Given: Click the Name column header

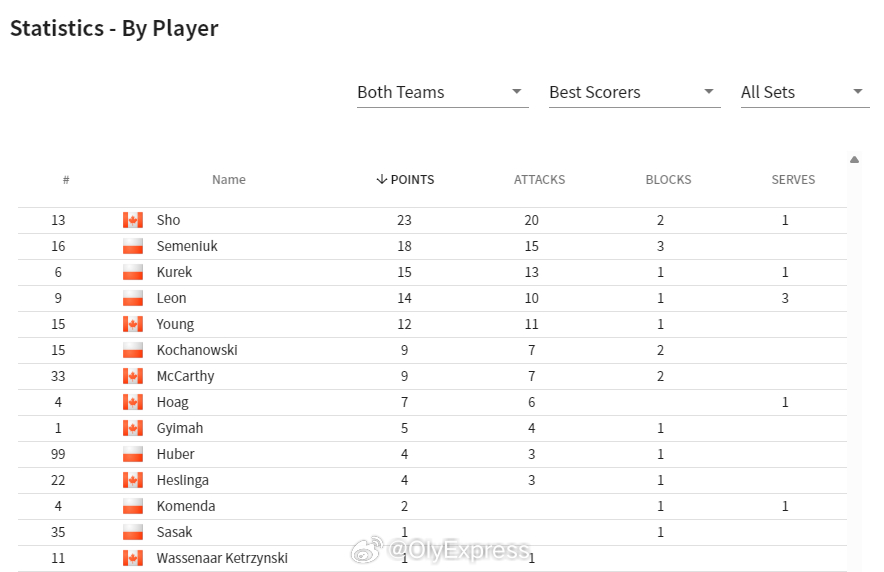Looking at the screenshot, I should click(x=229, y=180).
